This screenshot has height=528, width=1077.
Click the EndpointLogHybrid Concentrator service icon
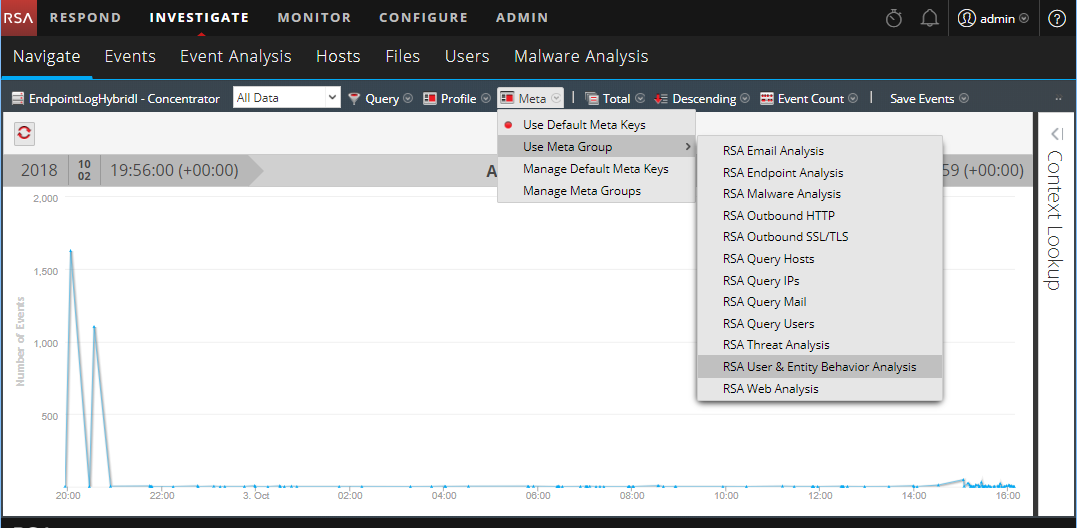click(19, 99)
